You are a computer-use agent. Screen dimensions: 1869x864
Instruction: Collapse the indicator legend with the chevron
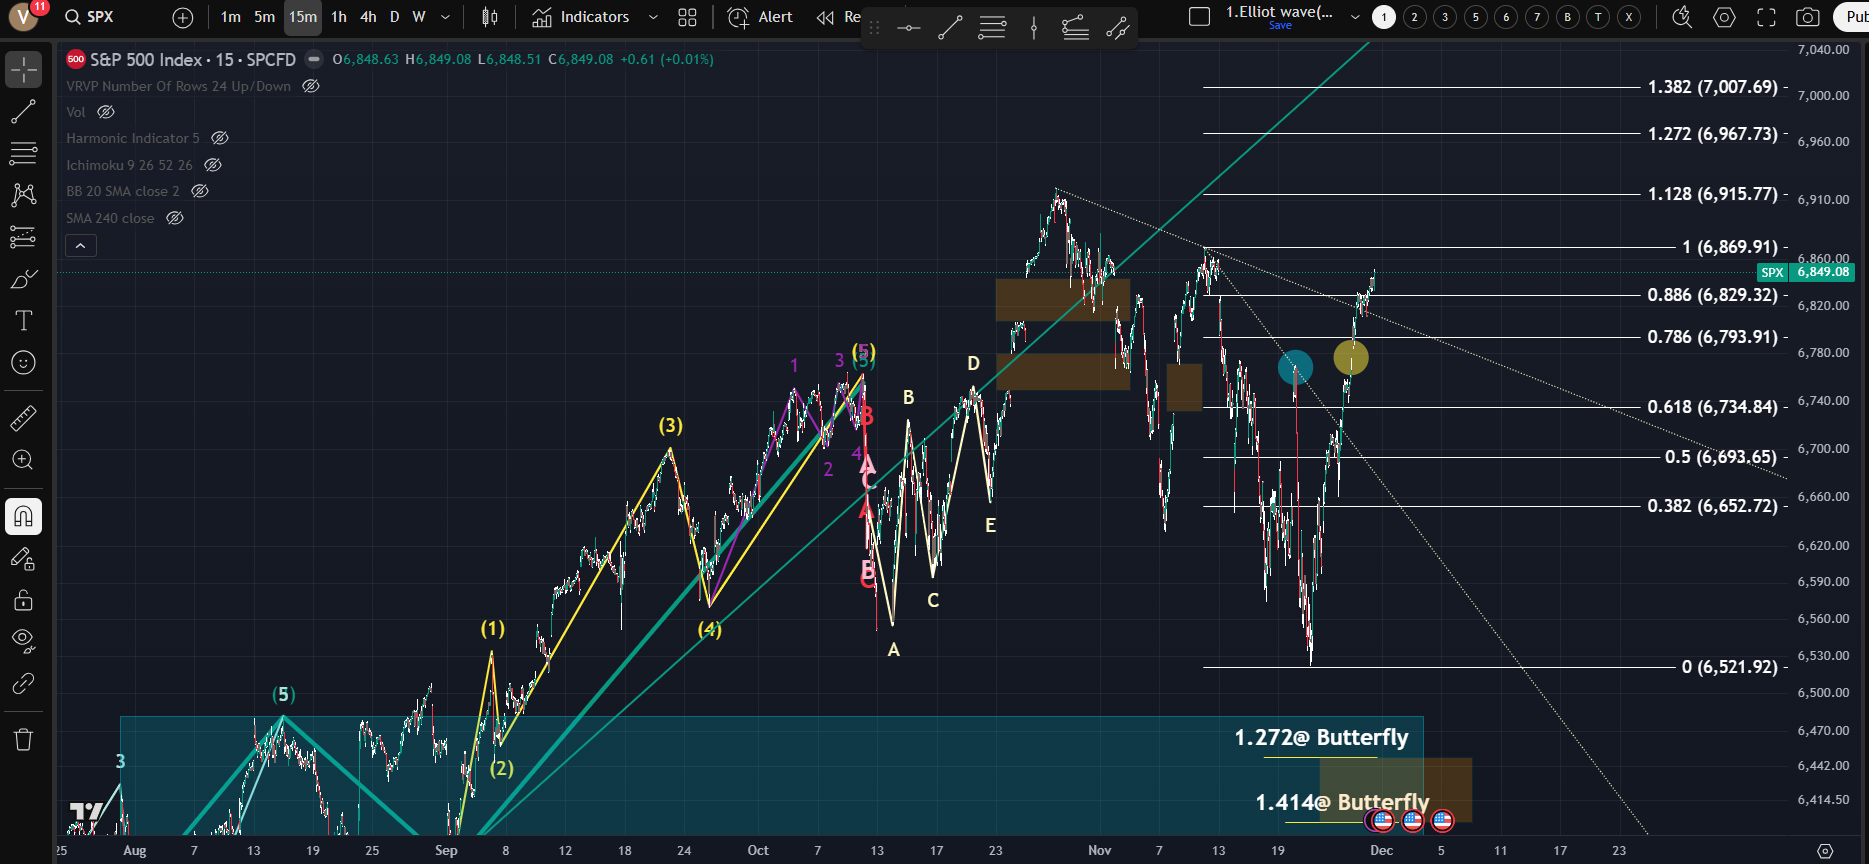pyautogui.click(x=80, y=245)
